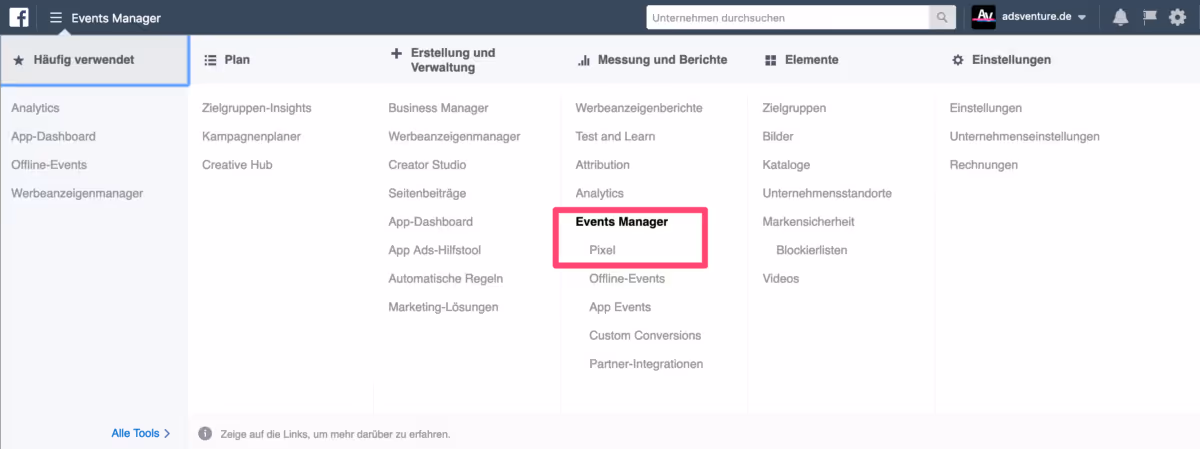Open Einstellungen link in settings column
This screenshot has width=1200, height=449.
tap(986, 108)
